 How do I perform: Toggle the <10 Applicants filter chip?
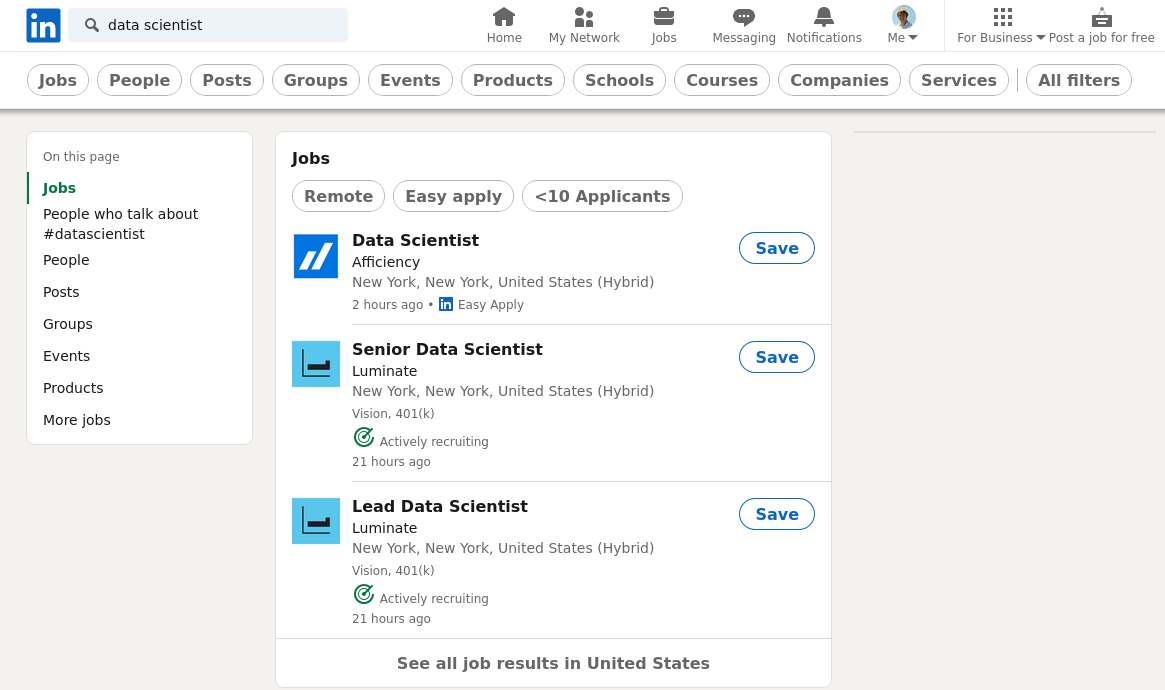[603, 196]
